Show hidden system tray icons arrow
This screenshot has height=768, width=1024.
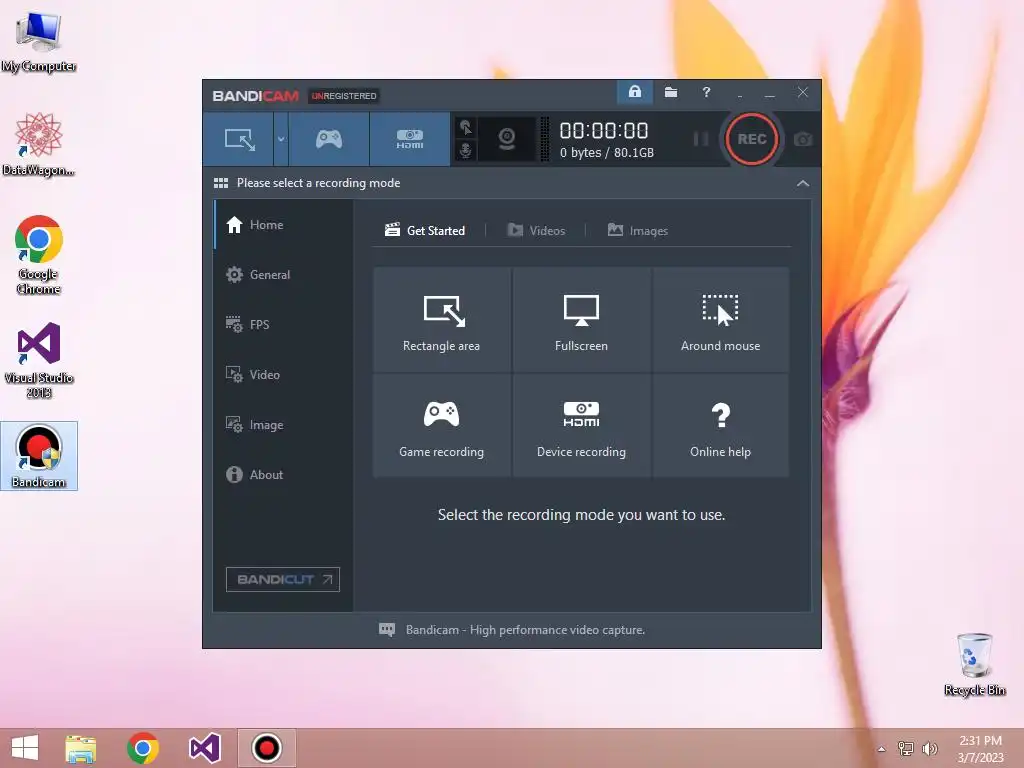tap(882, 749)
